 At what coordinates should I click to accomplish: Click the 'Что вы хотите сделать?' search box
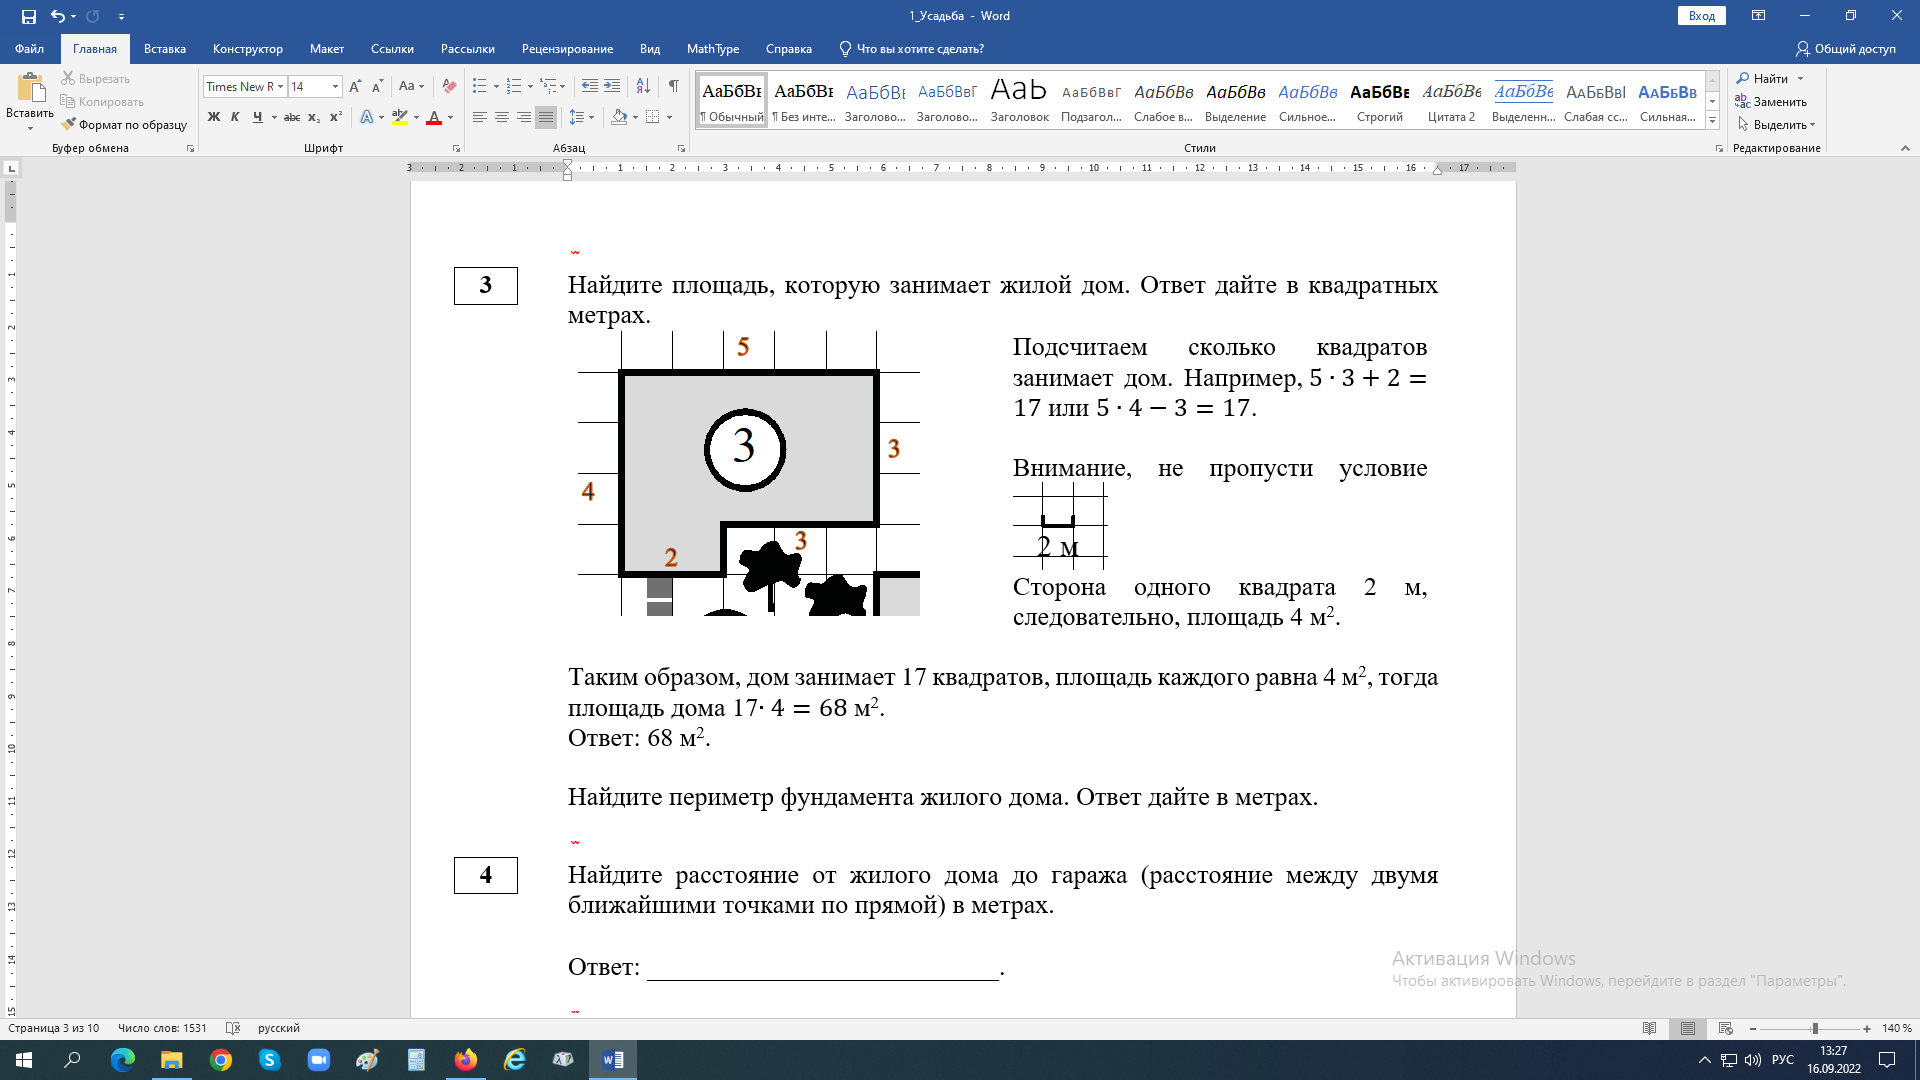coord(911,49)
